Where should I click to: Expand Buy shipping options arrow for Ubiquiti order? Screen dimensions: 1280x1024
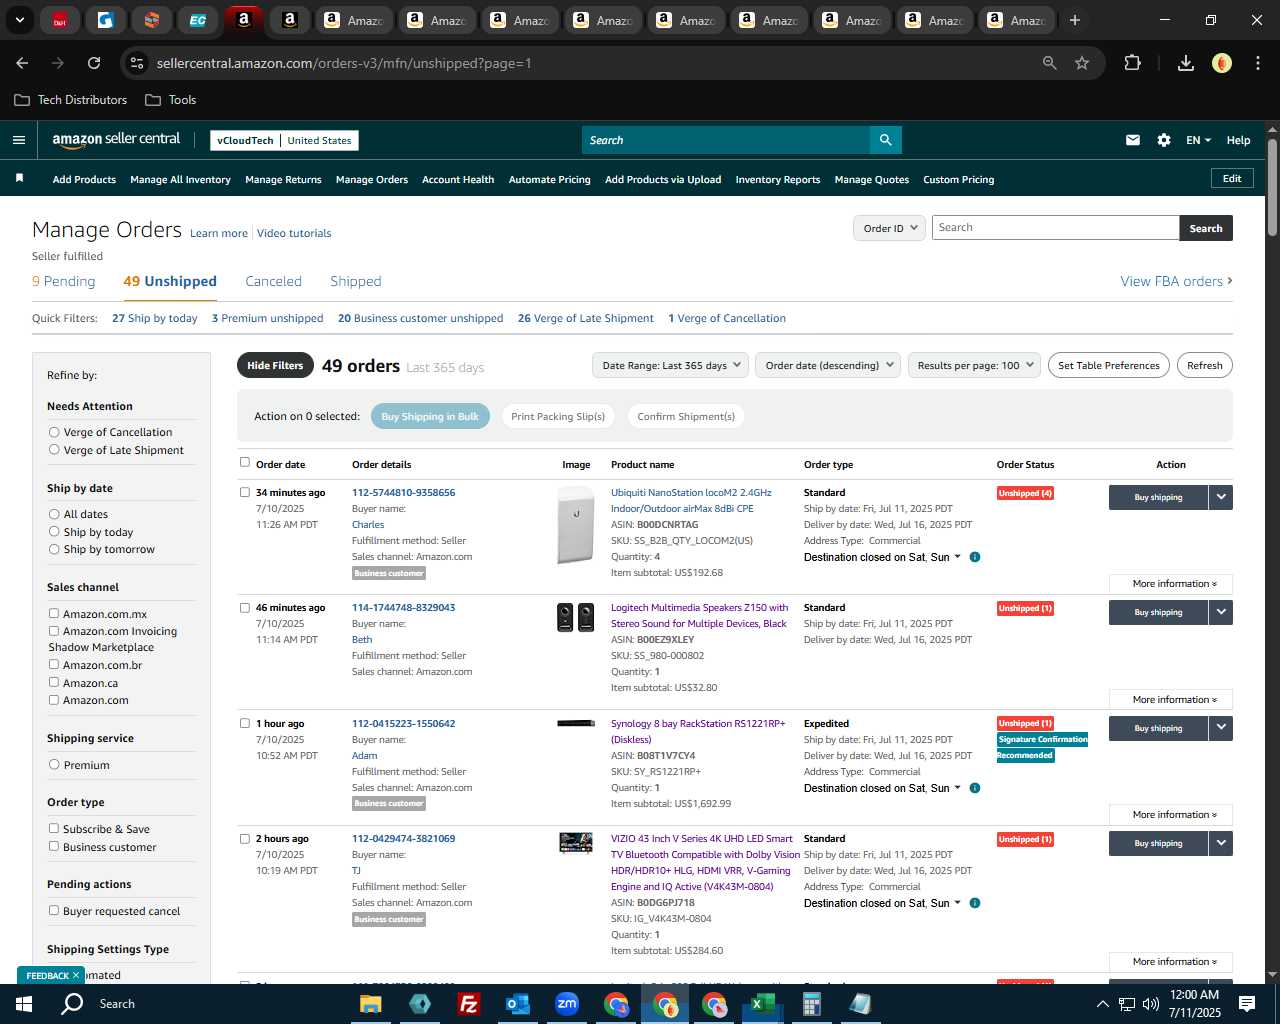[1221, 497]
